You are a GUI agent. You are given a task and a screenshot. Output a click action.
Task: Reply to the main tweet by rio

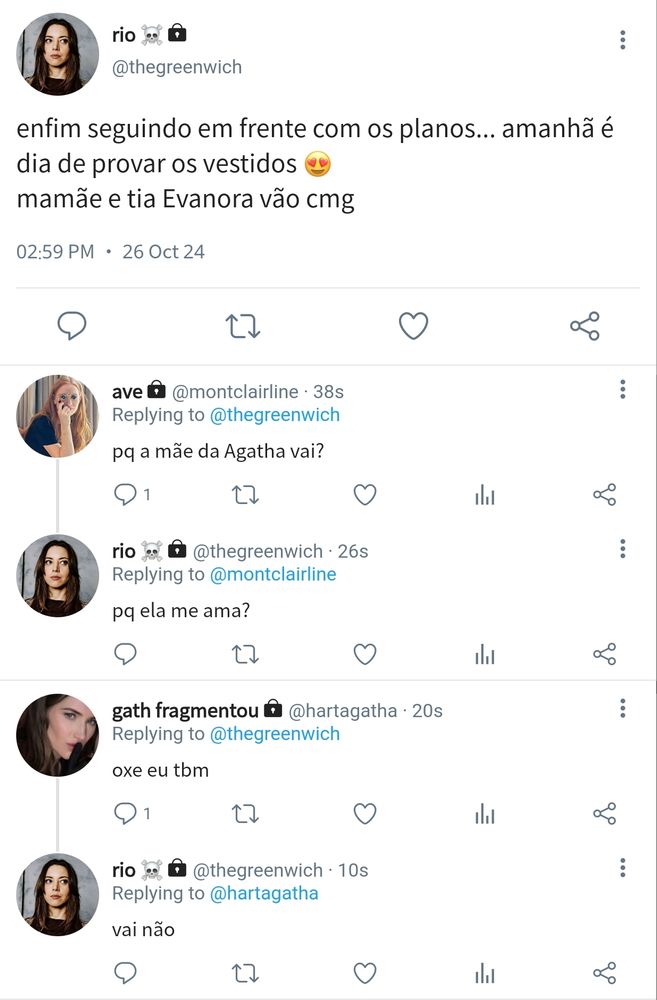(71, 326)
